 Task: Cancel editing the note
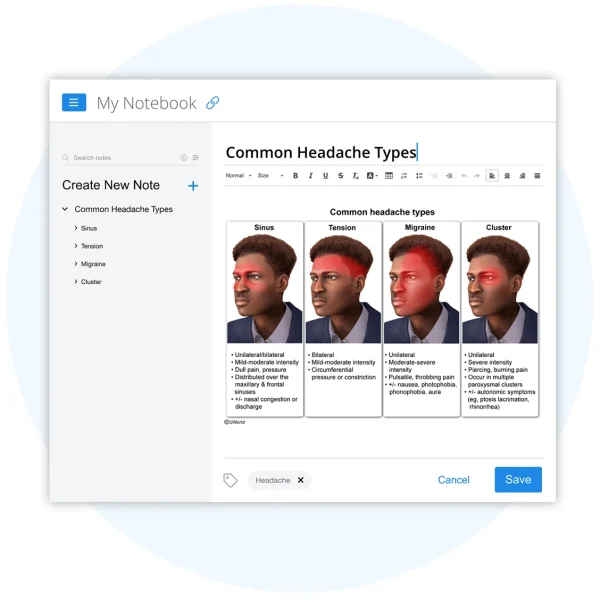point(453,480)
